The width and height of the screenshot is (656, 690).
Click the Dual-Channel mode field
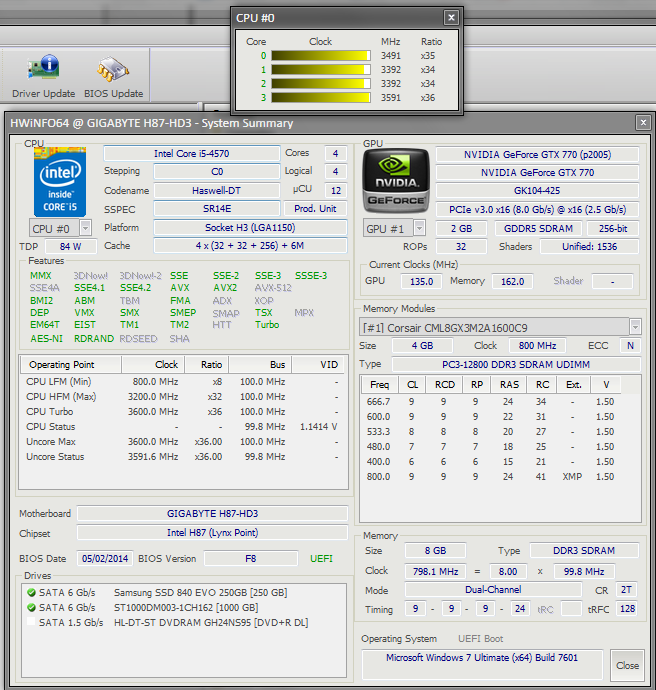point(493,590)
